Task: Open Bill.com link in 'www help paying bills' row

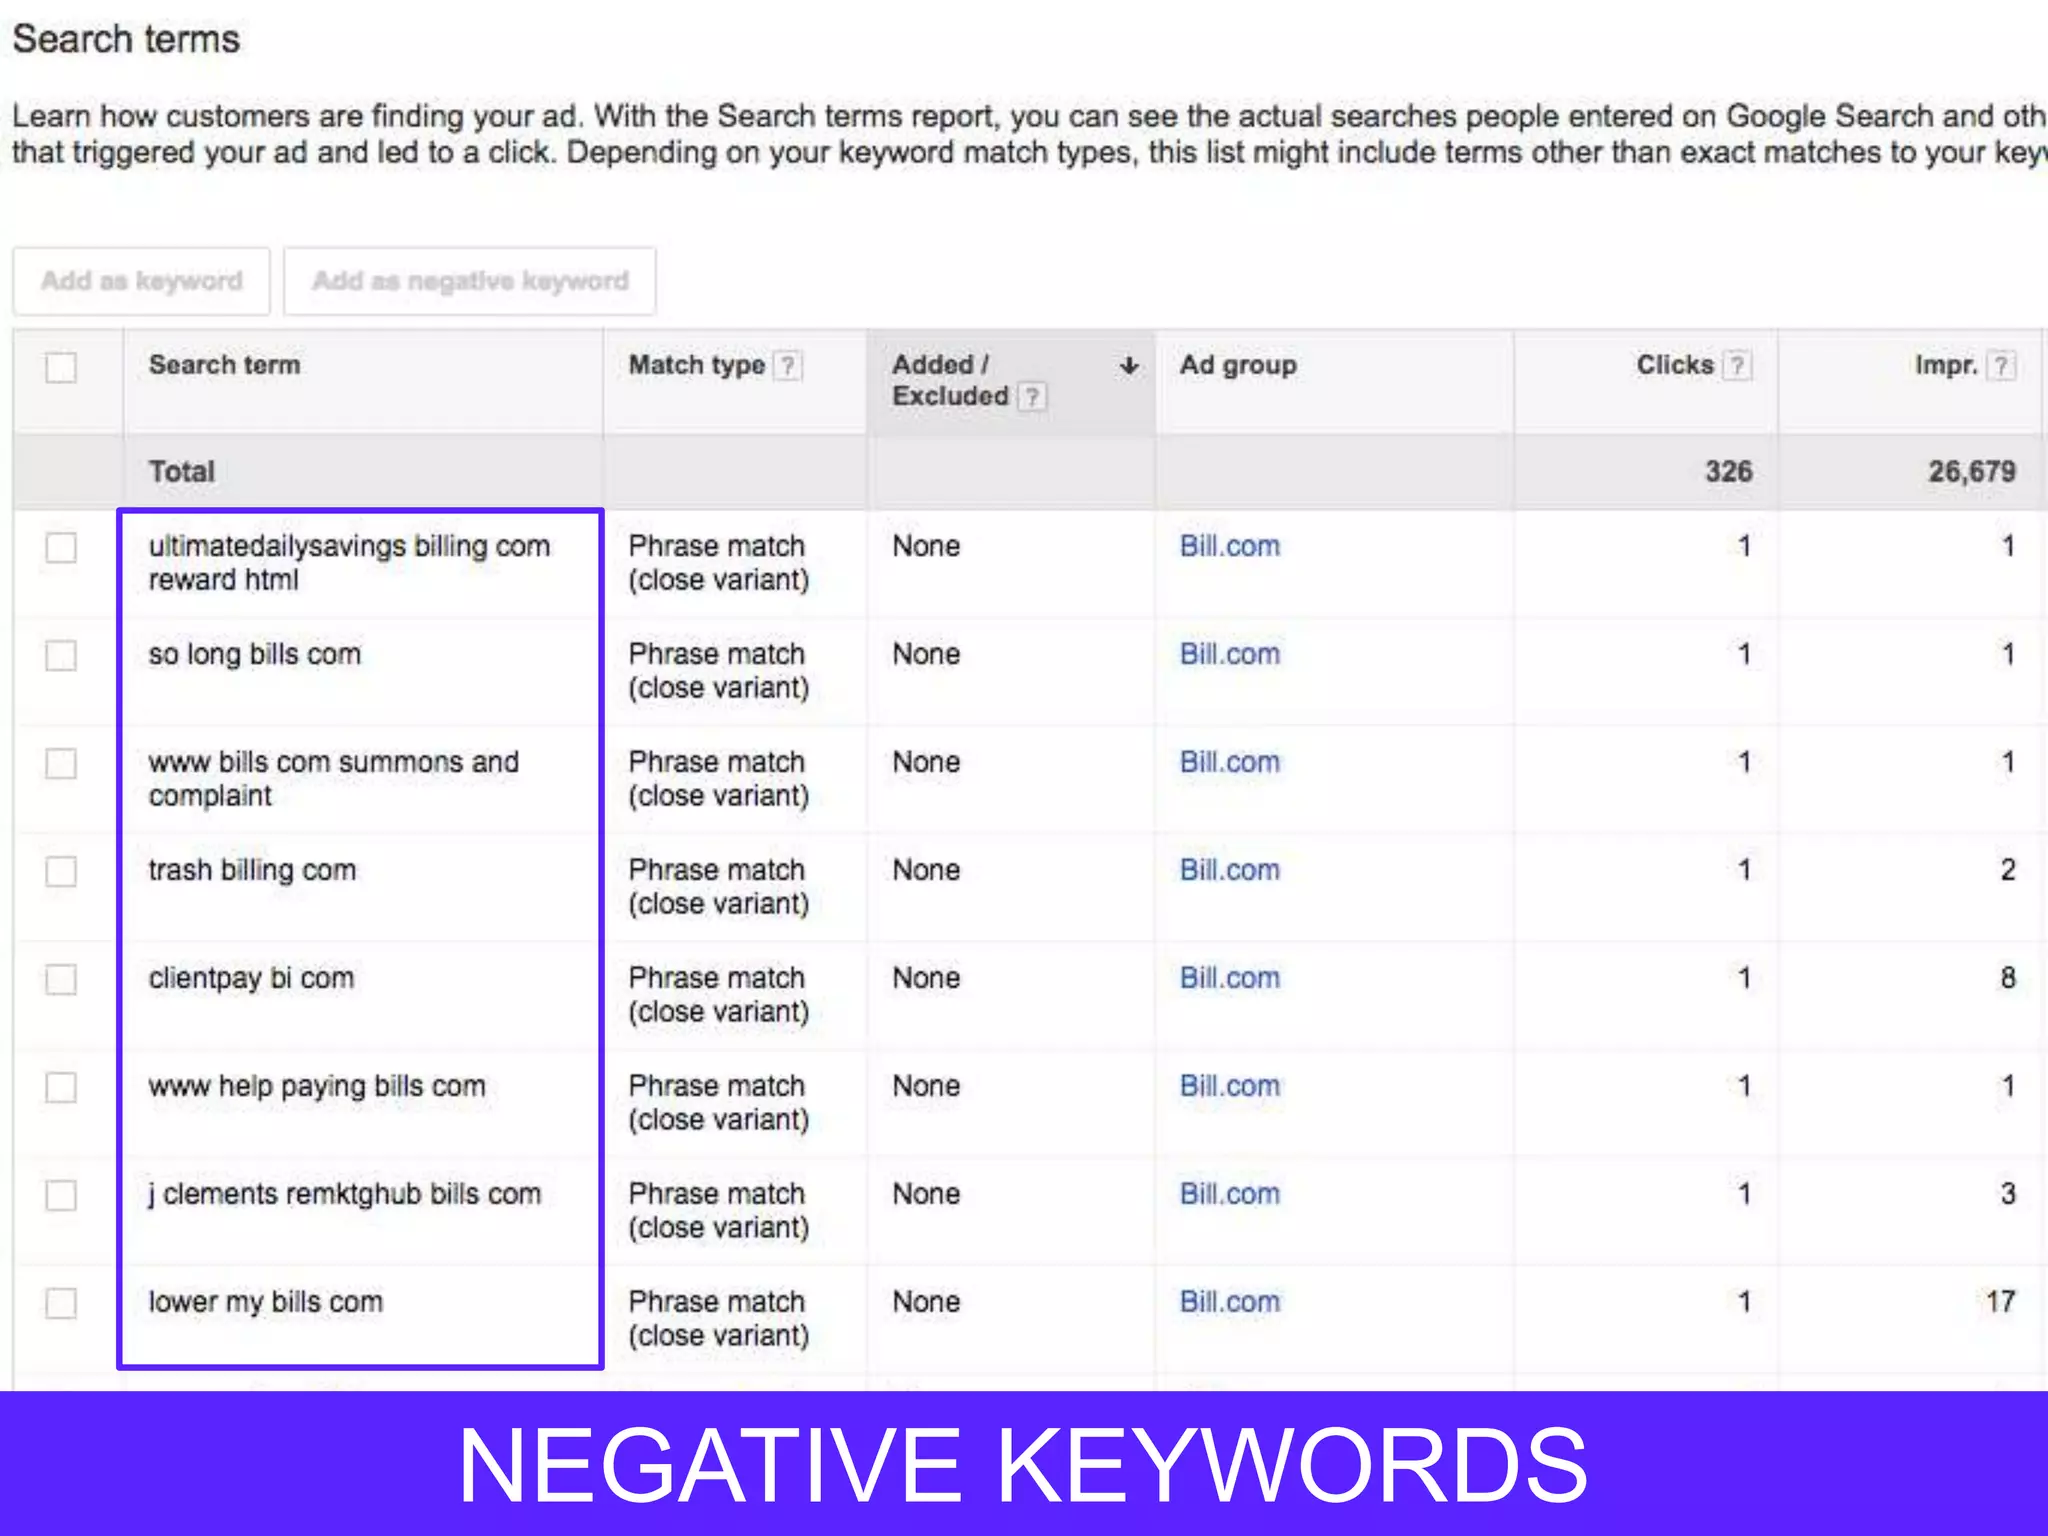Action: 1230,1086
